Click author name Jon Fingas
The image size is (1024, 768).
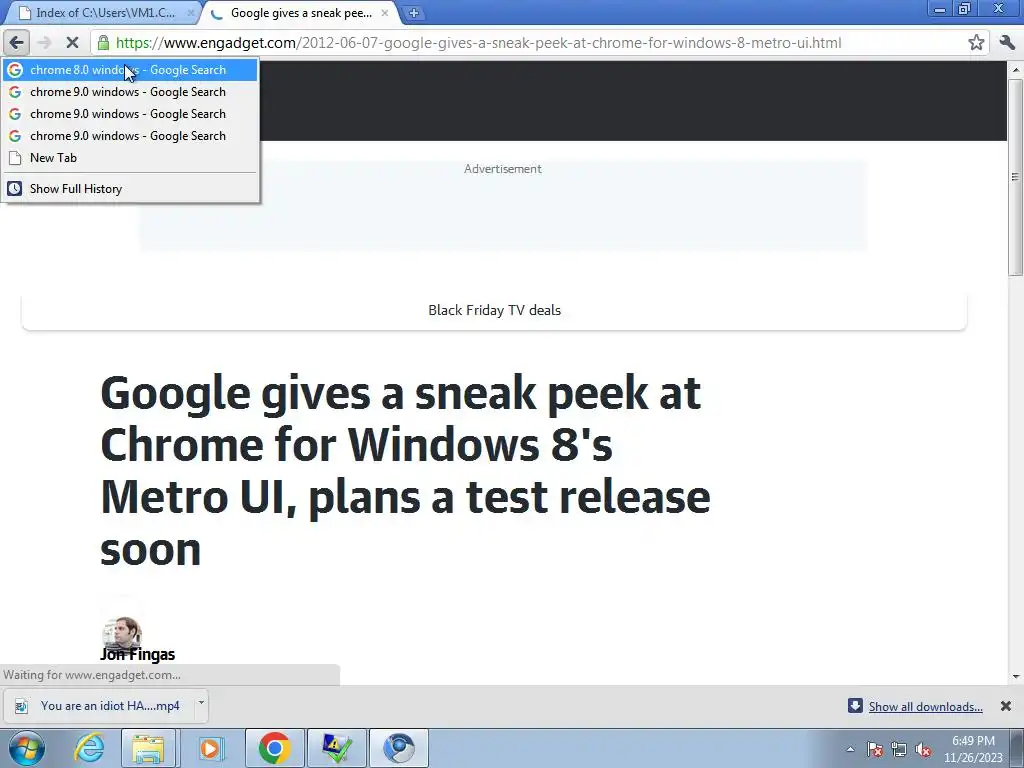[x=137, y=654]
